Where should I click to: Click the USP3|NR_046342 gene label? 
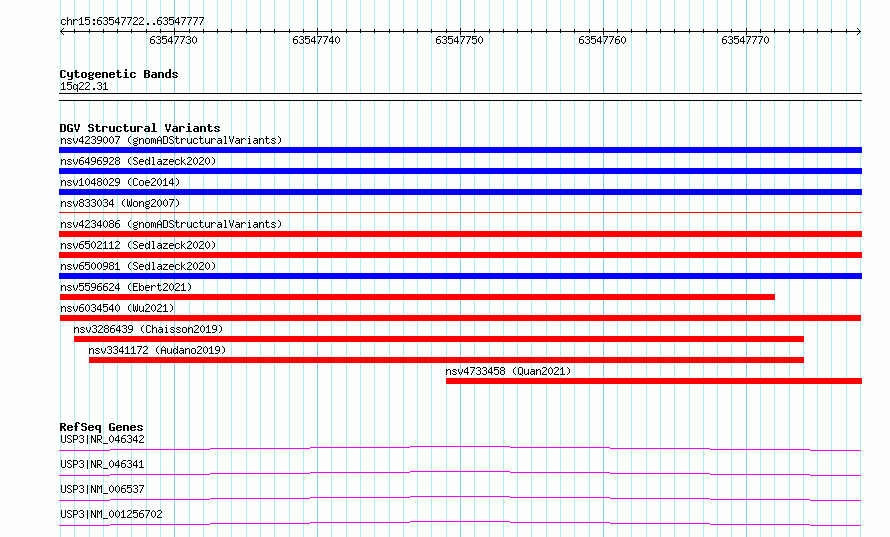[102, 439]
